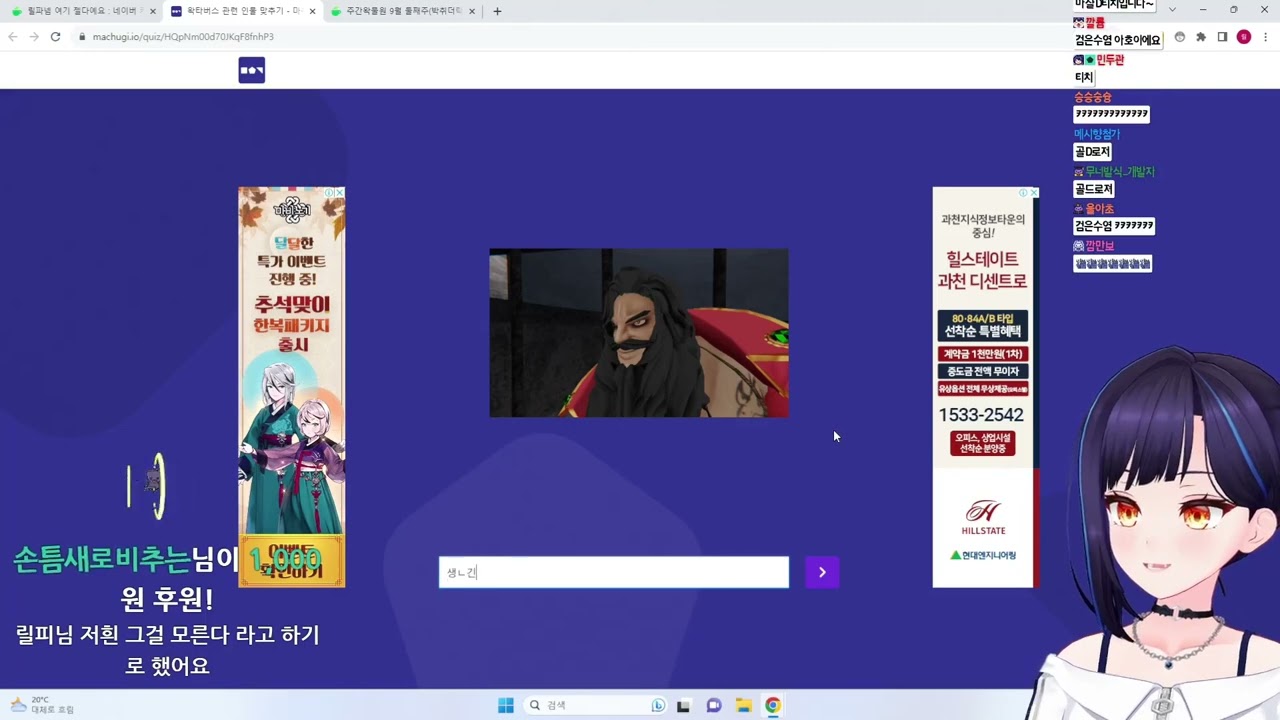Close the 주간학출원 tab
The image size is (1280, 720).
coord(472,12)
